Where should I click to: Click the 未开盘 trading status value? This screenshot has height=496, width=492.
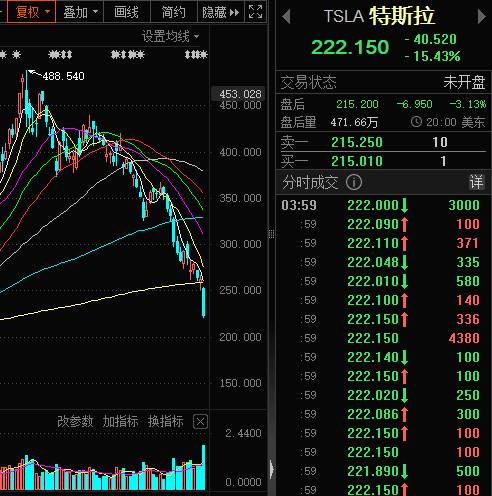tap(464, 82)
